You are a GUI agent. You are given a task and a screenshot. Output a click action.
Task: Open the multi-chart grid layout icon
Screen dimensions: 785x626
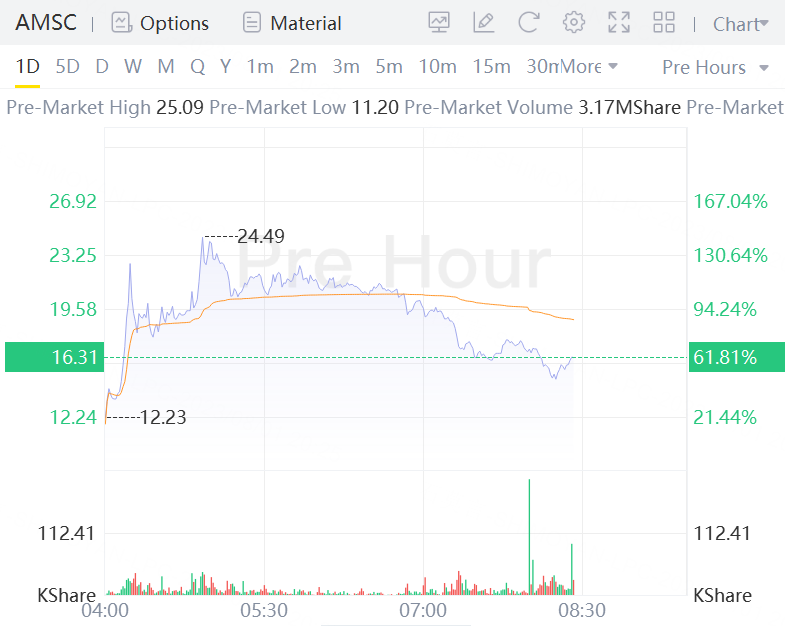point(664,23)
